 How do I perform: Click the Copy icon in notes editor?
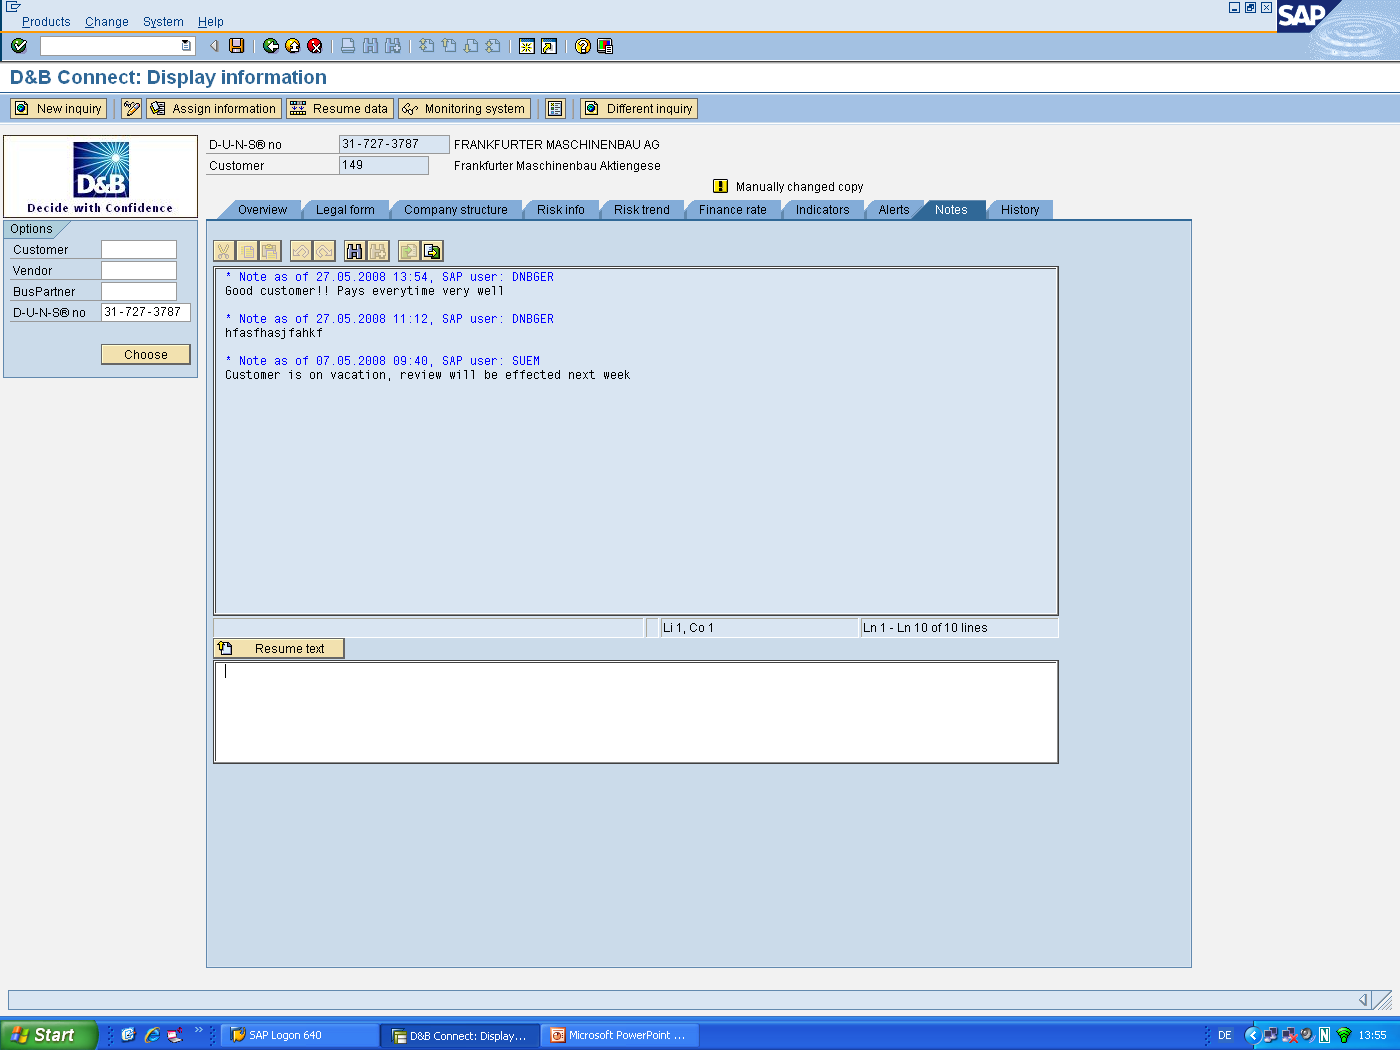point(247,251)
